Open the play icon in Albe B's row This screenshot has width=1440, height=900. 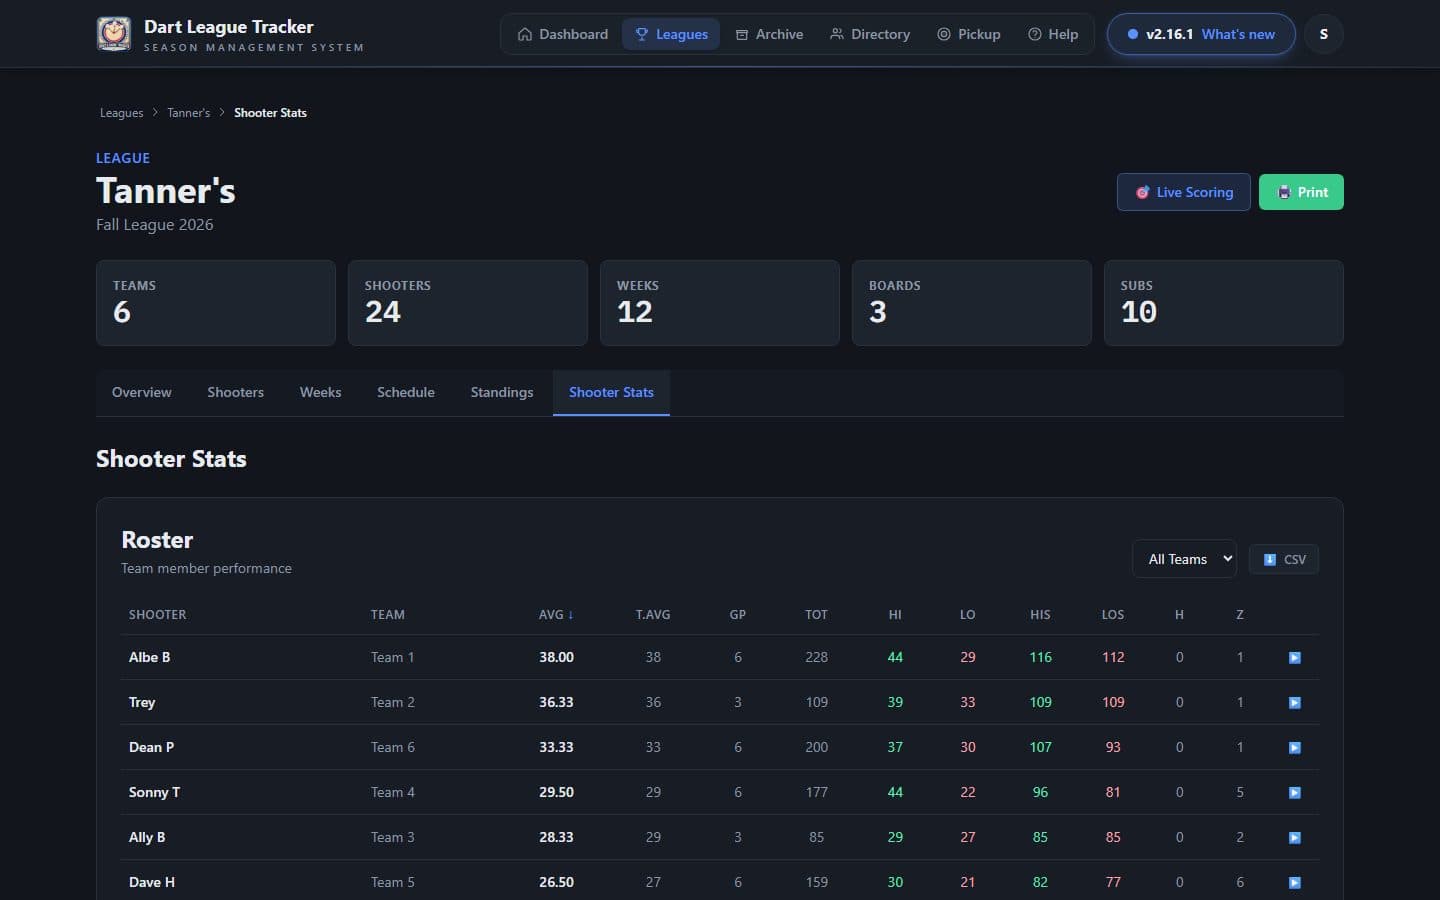1295,658
